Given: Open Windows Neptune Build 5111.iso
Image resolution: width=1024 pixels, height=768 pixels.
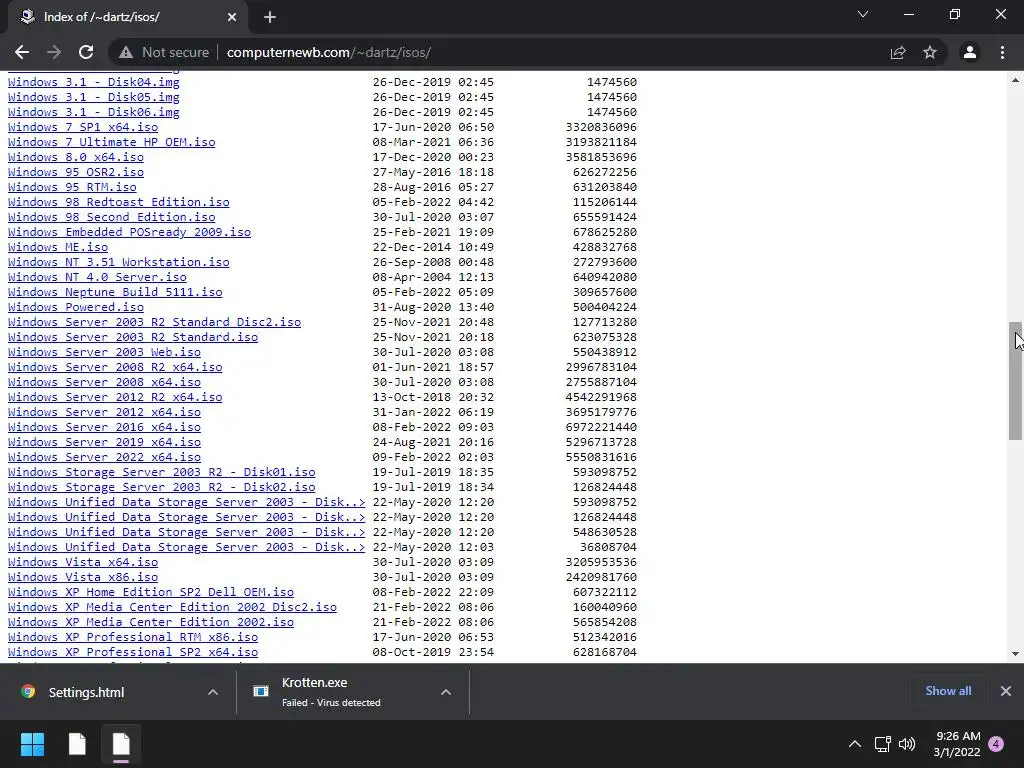Looking at the screenshot, I should click(x=115, y=293).
